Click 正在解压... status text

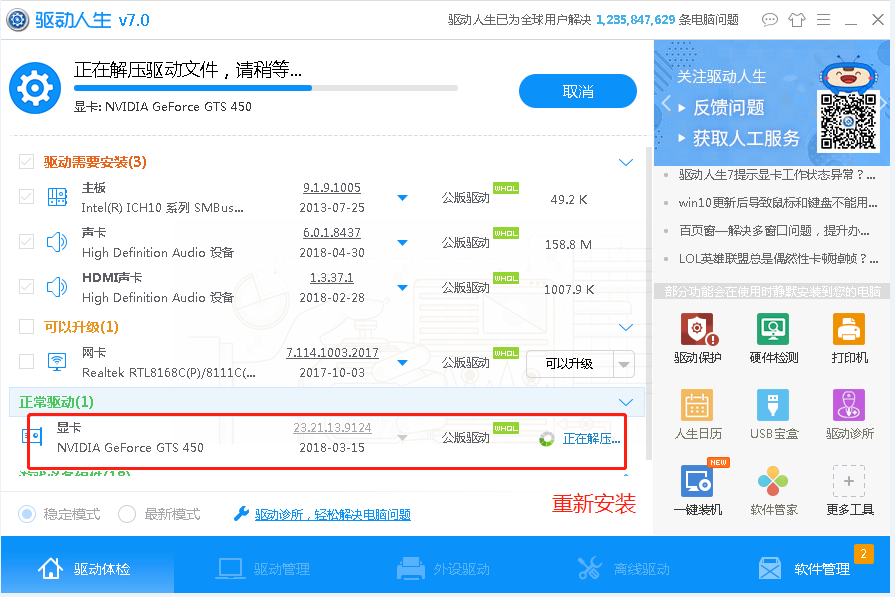pyautogui.click(x=591, y=438)
